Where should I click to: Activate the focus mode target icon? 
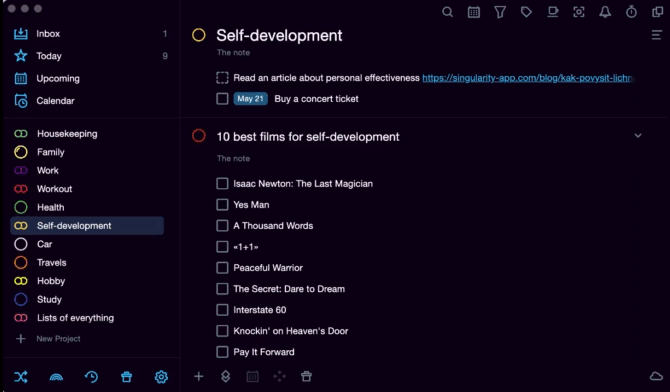point(579,12)
